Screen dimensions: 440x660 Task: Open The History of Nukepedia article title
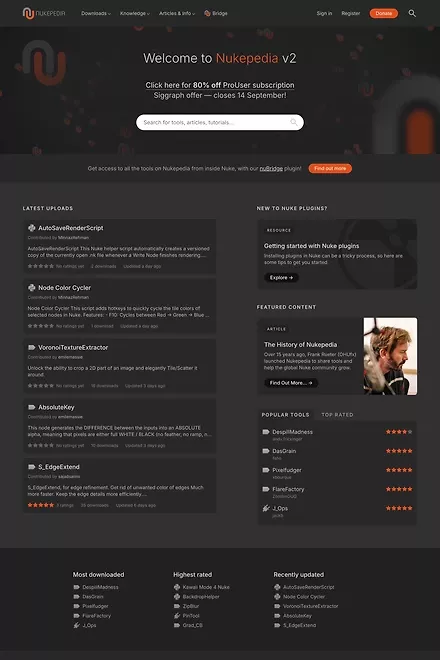(x=300, y=344)
